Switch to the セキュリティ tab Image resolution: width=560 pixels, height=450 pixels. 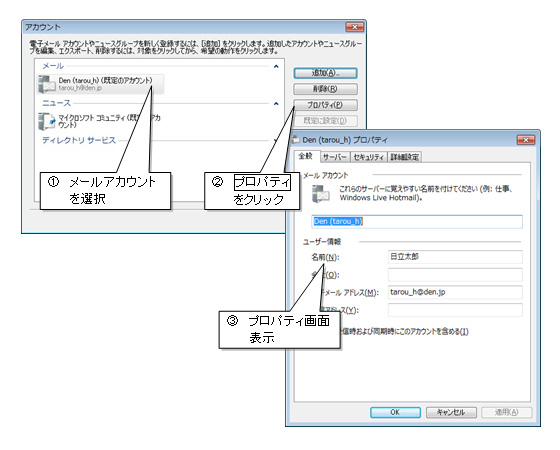coord(368,157)
